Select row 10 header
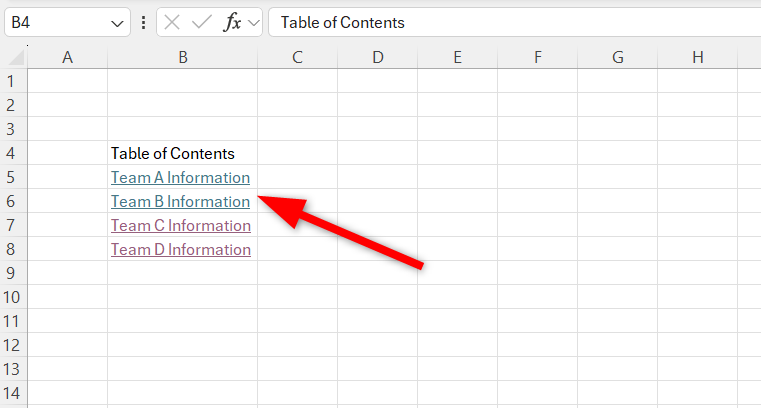The height and width of the screenshot is (408, 761). click(13, 298)
